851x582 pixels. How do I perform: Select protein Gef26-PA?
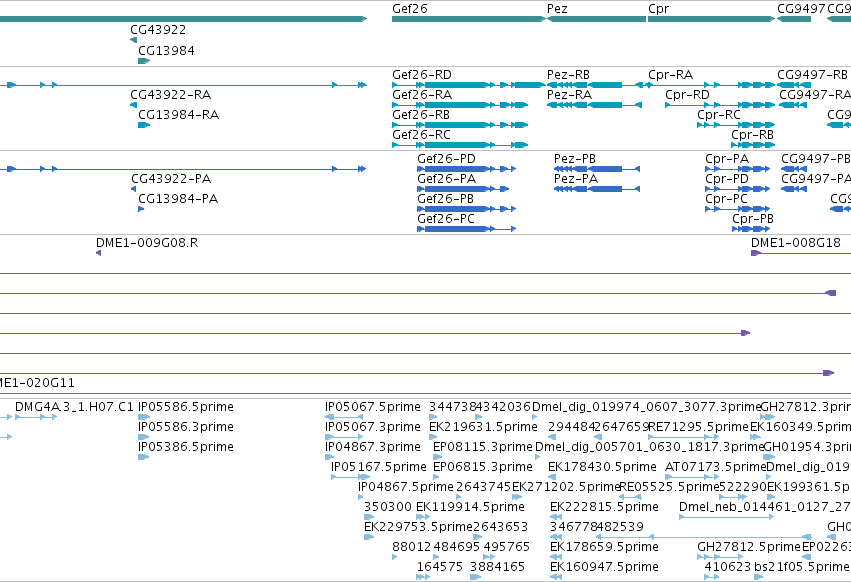(x=446, y=179)
